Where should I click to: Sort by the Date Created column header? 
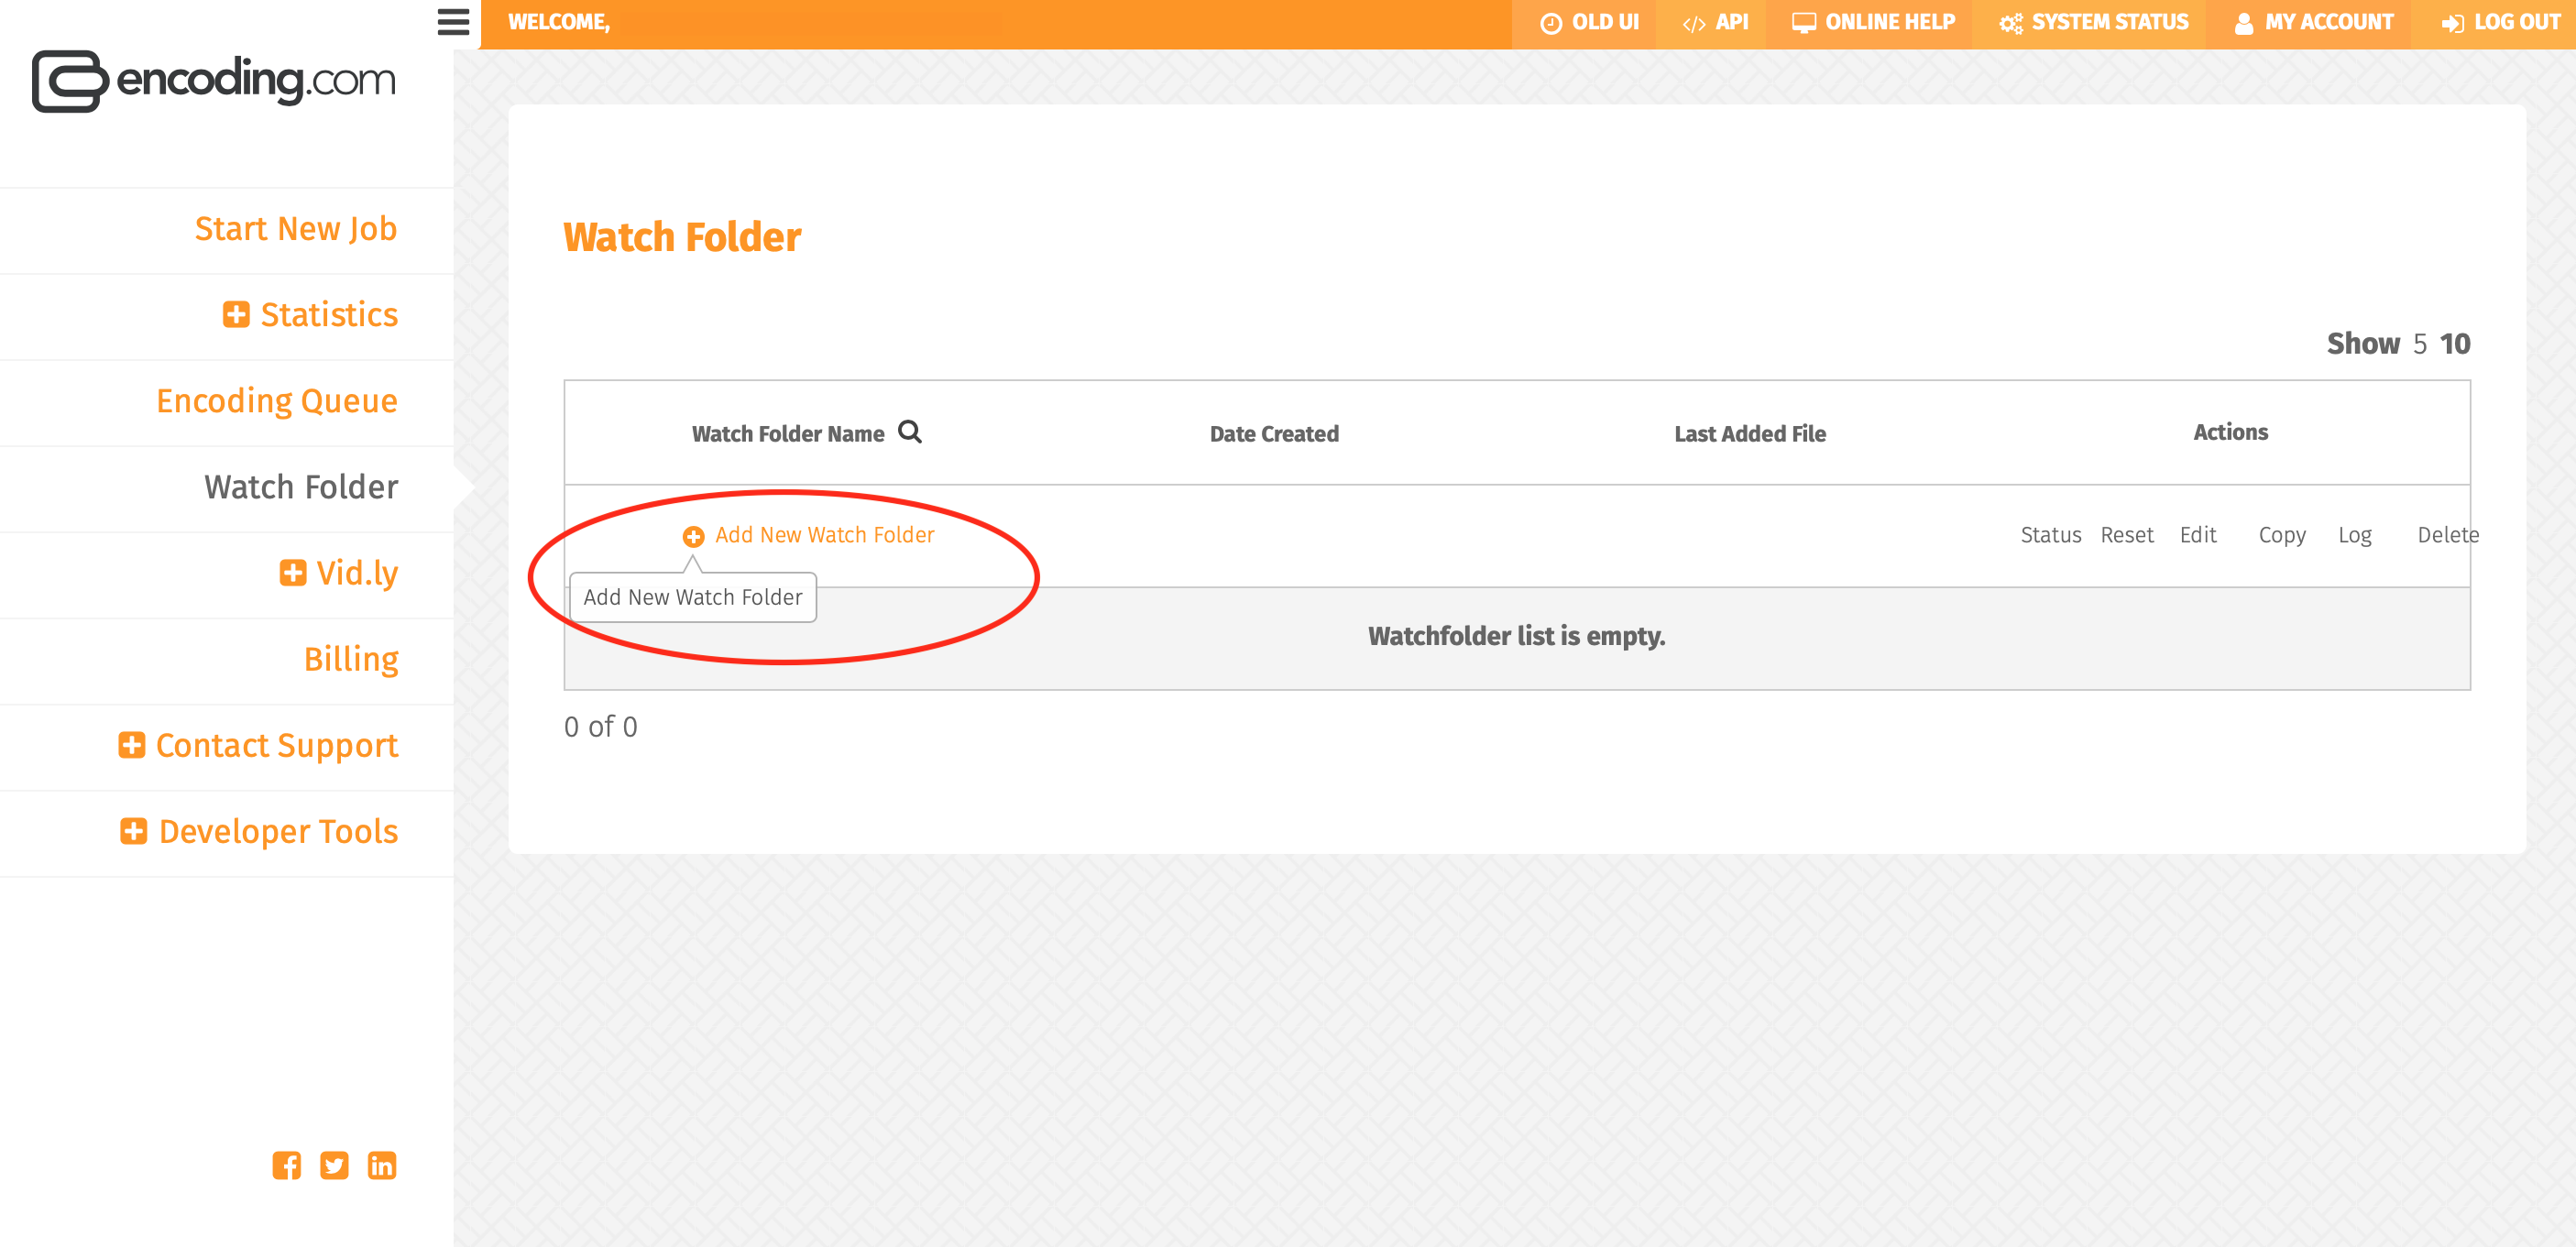click(x=1273, y=433)
